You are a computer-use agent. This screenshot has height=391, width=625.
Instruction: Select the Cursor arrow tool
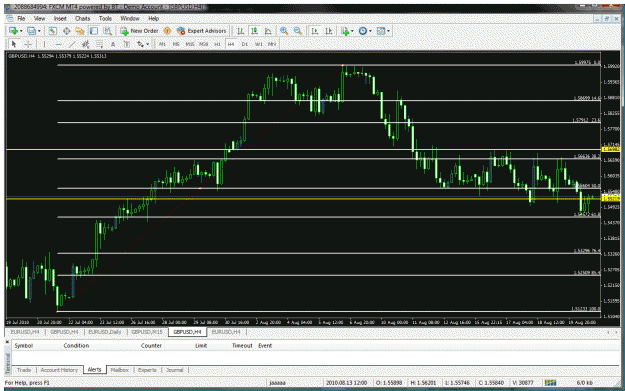pyautogui.click(x=14, y=44)
